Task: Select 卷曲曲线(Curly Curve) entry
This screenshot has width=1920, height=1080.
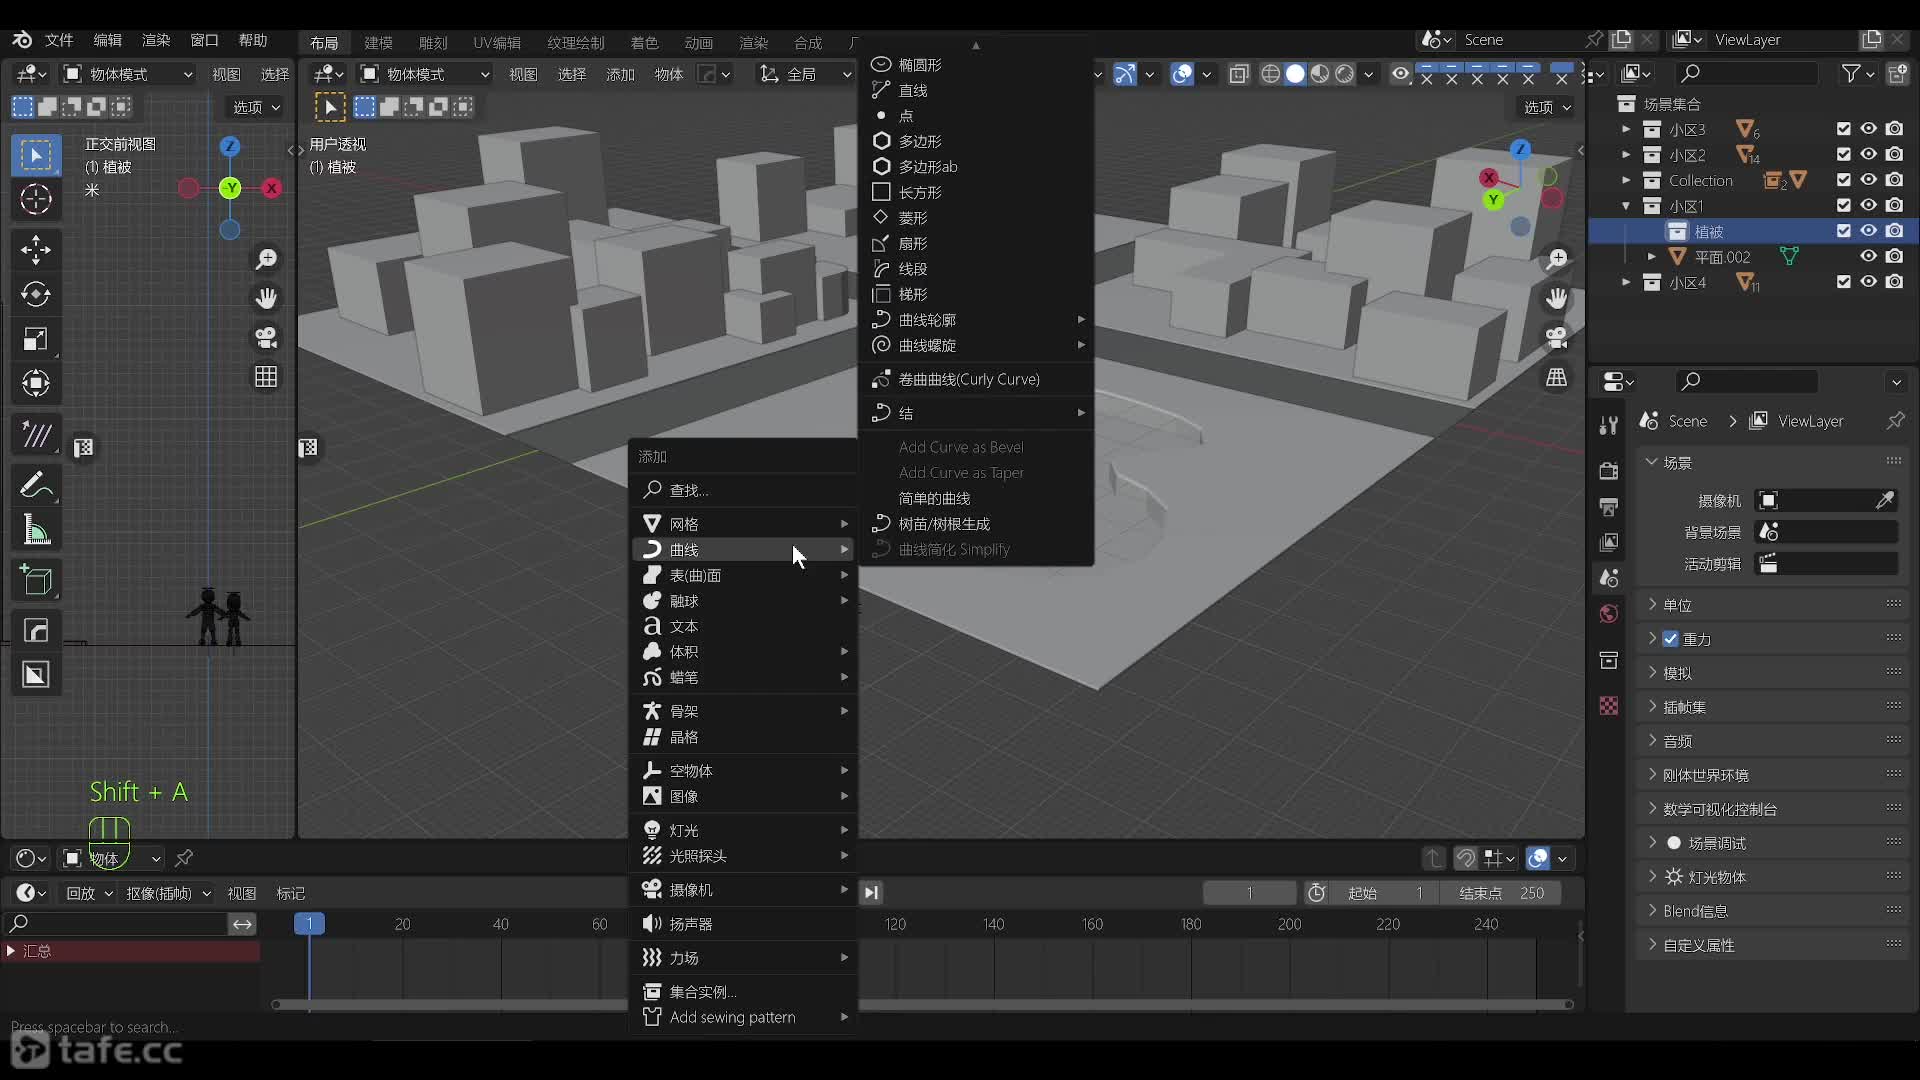Action: pos(976,379)
